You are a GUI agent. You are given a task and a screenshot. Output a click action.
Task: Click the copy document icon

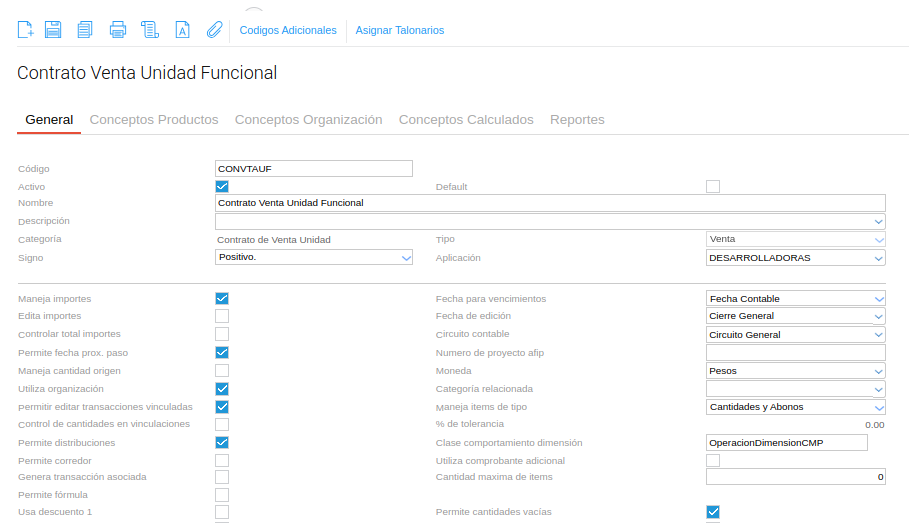pyautogui.click(x=85, y=29)
